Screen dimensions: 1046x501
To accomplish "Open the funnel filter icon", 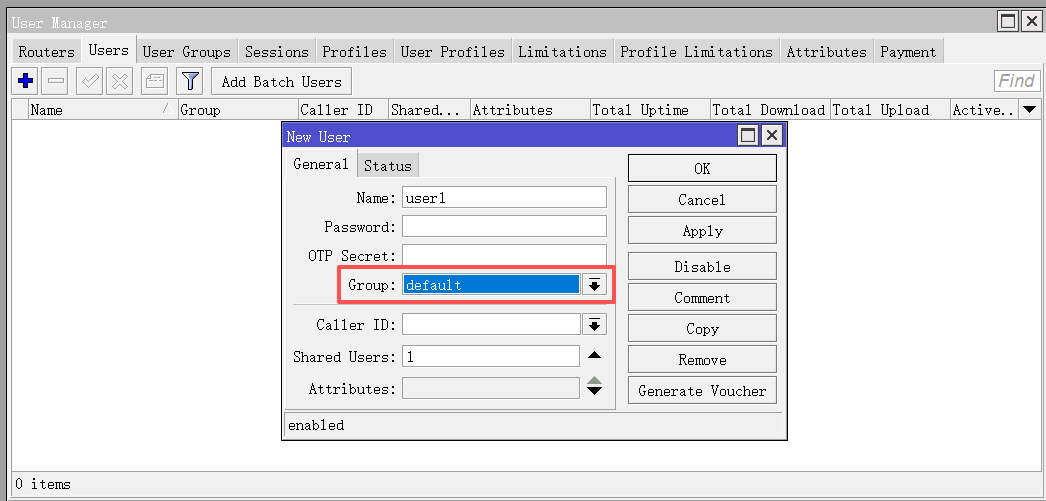I will point(190,81).
